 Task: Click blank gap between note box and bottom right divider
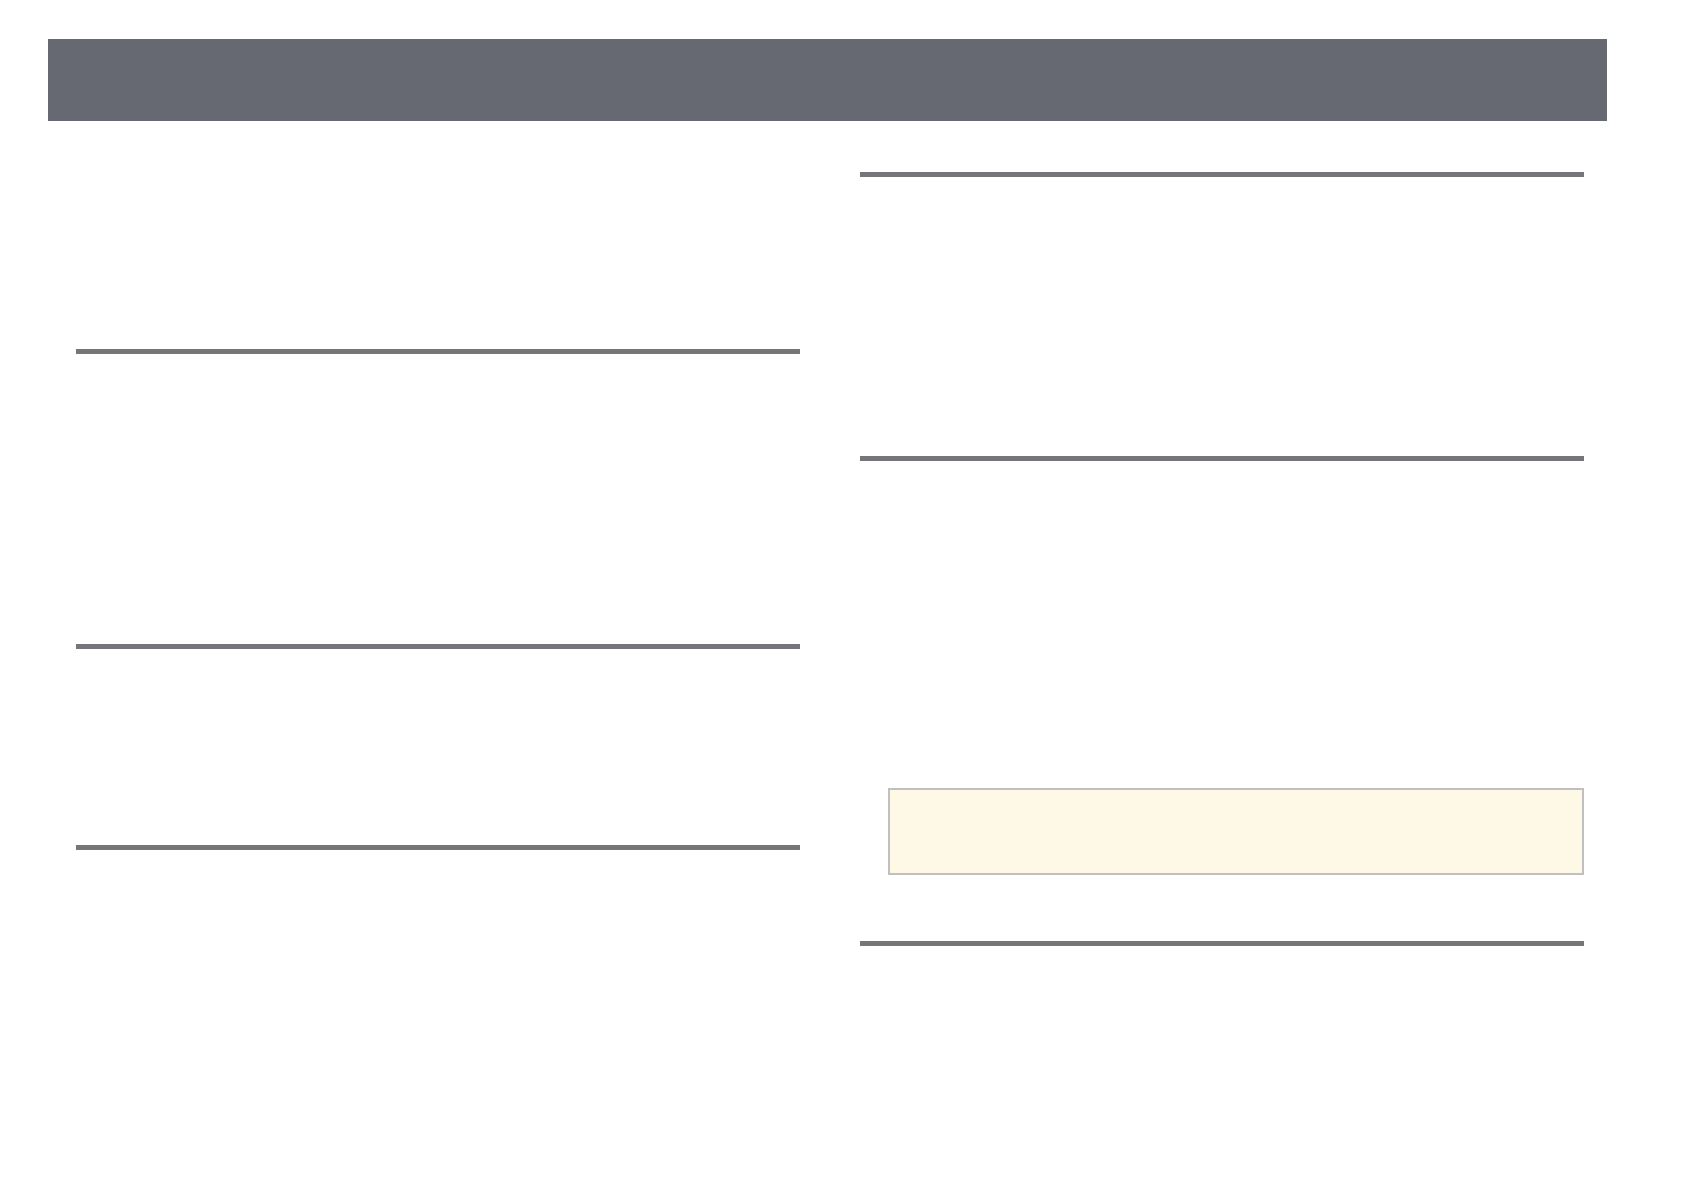1221,908
